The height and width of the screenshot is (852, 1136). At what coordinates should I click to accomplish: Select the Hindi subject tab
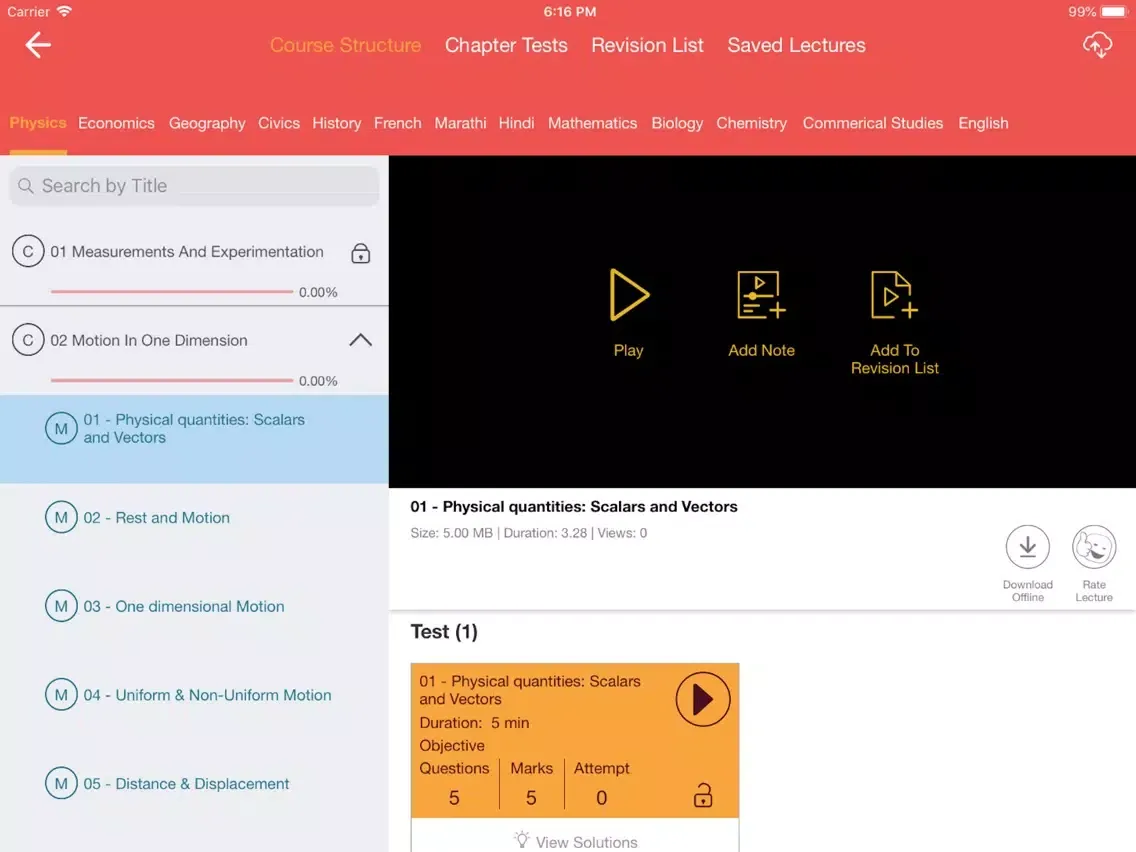pyautogui.click(x=516, y=123)
